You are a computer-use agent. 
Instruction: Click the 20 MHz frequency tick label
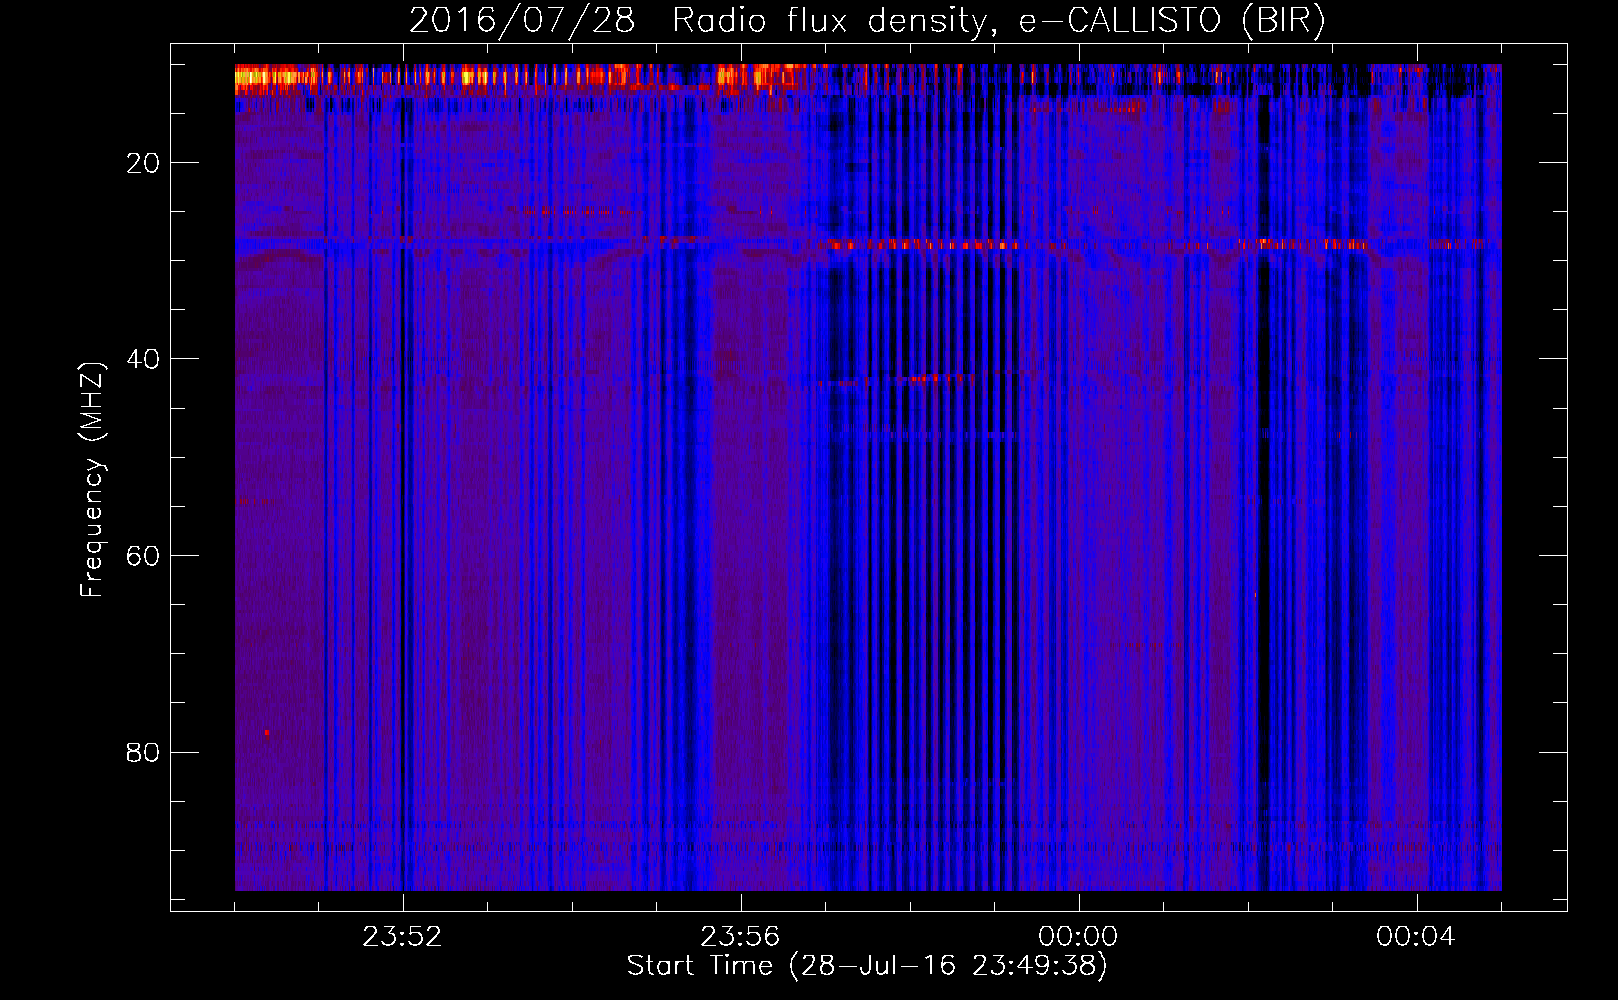tap(143, 163)
